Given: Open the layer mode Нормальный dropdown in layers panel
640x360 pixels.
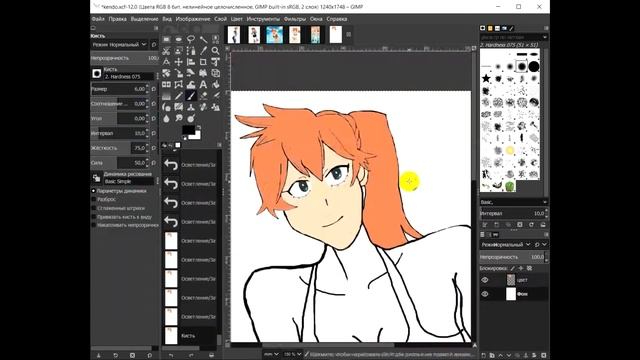Looking at the screenshot, I should (x=505, y=244).
